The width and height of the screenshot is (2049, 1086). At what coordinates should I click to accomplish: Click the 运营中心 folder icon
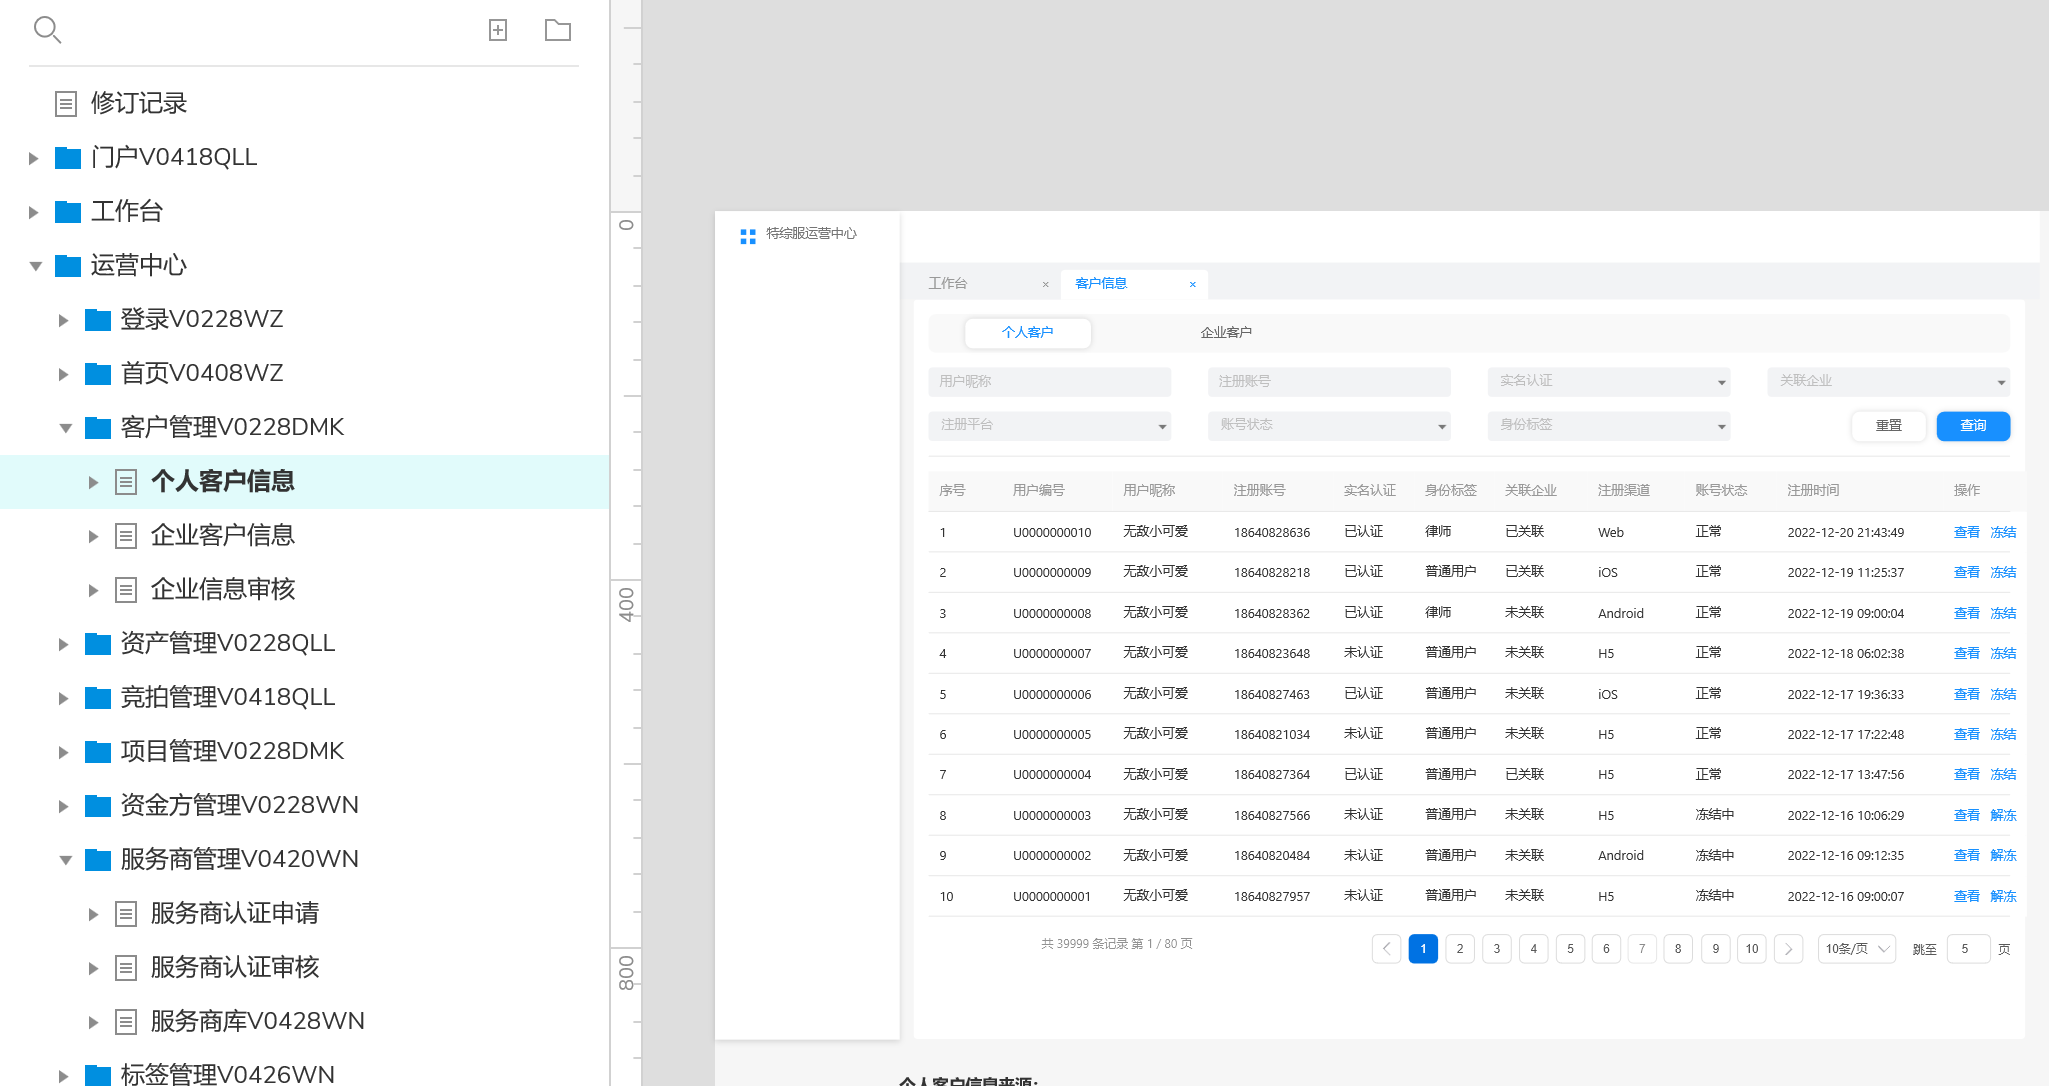[68, 265]
